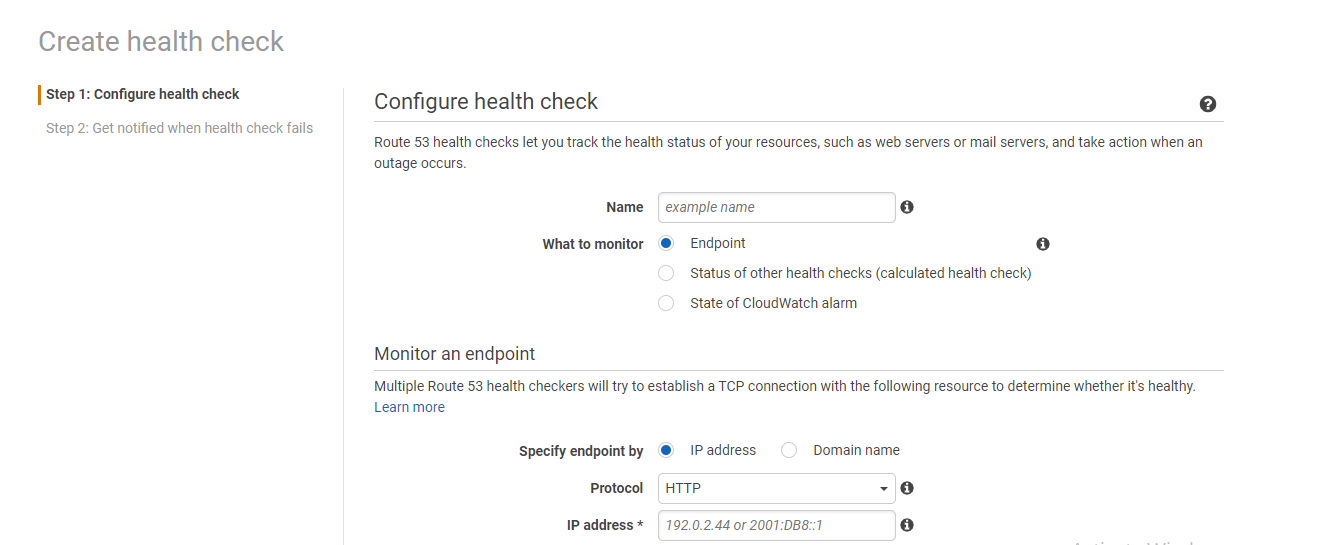Follow the Learn more link
This screenshot has height=545, width=1326.
tap(409, 407)
